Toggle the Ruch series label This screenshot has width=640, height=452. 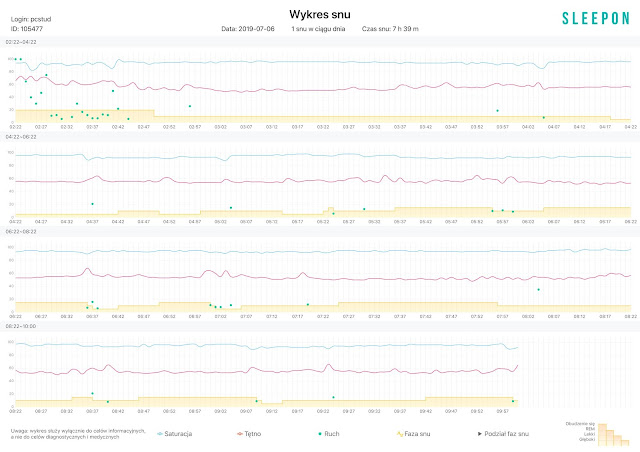[331, 434]
